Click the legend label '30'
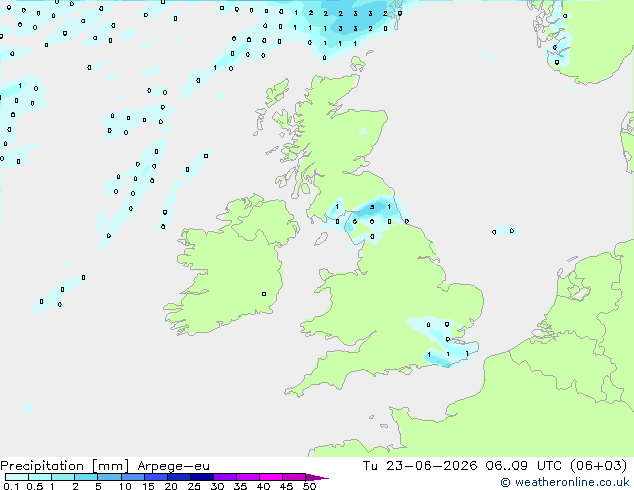The width and height of the screenshot is (634, 490). pos(217,486)
